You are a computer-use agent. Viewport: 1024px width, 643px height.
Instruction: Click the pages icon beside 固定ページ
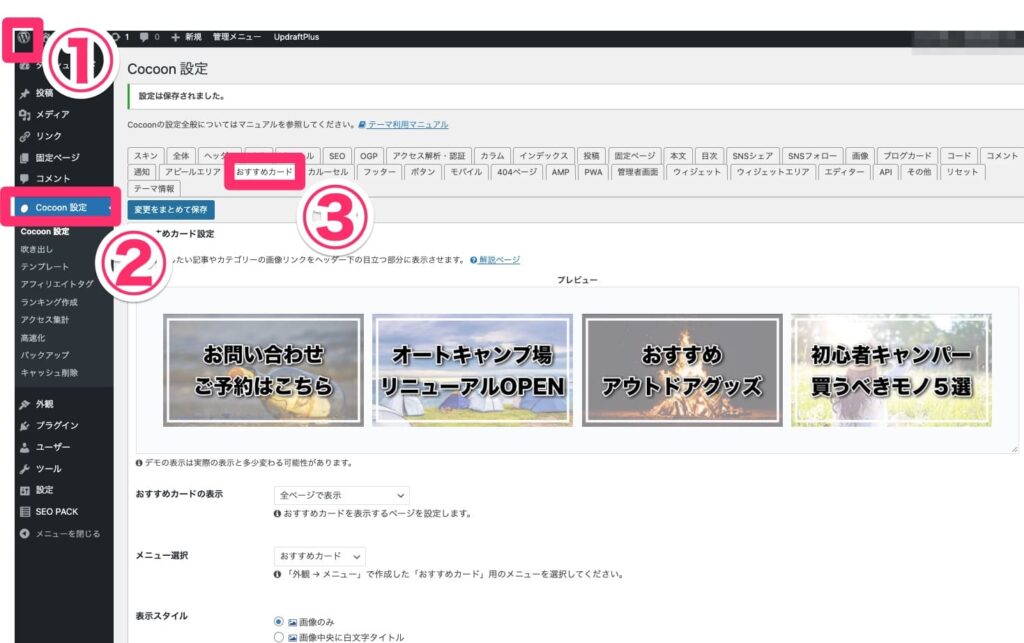25,157
